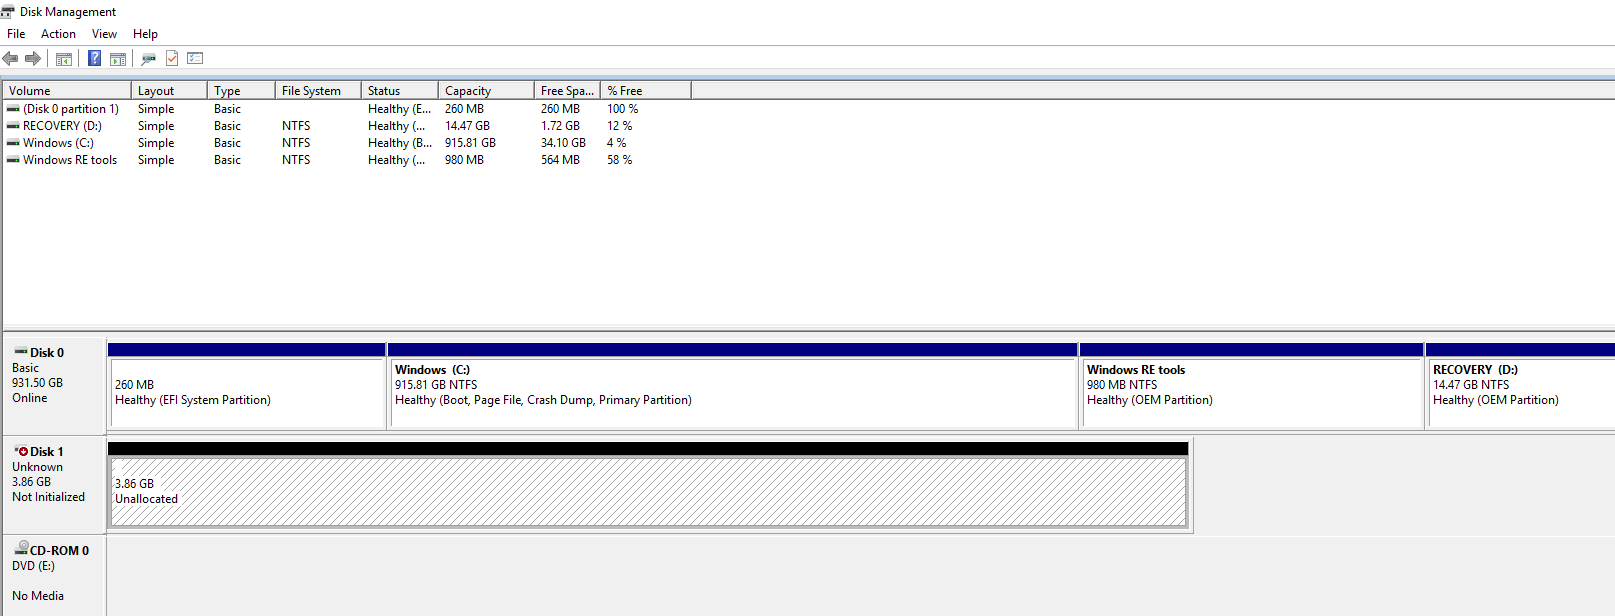Click the CD-ROM 0 No Media label
Screen dimensions: 1615x616
pos(38,596)
